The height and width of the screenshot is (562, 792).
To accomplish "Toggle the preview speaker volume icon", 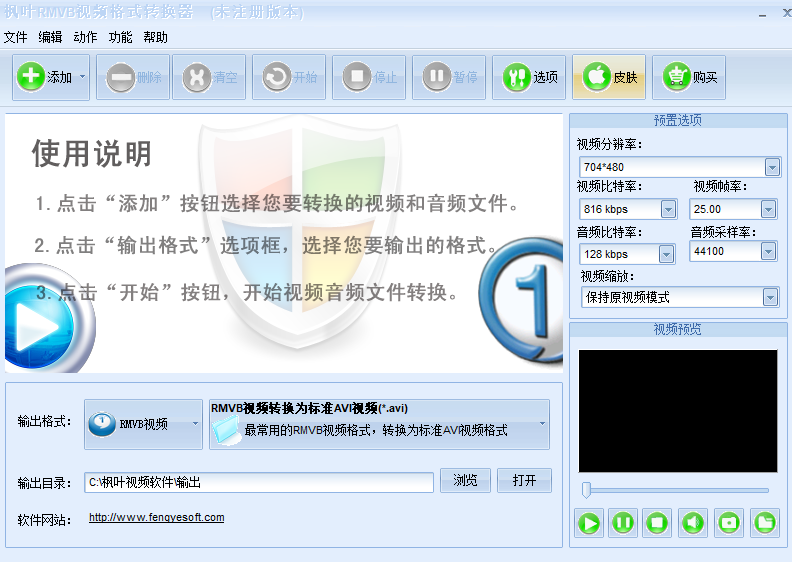I will 692,523.
